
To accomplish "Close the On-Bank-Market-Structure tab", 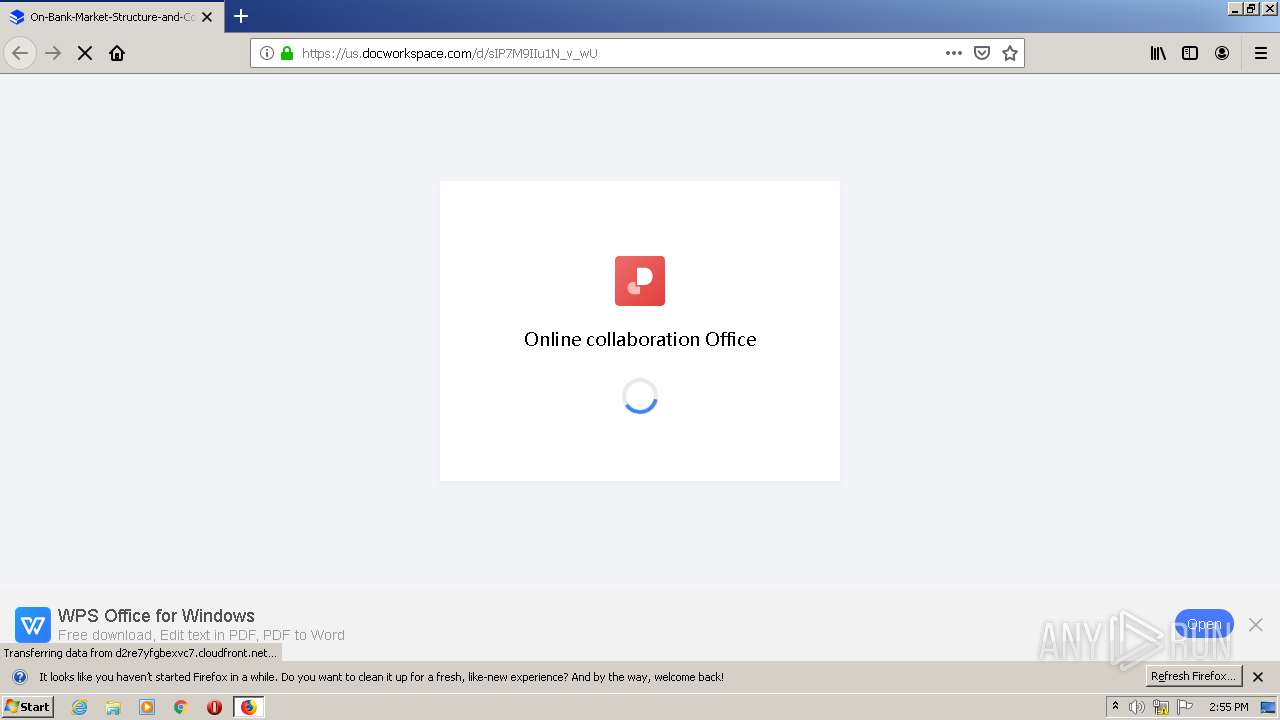I will point(207,17).
